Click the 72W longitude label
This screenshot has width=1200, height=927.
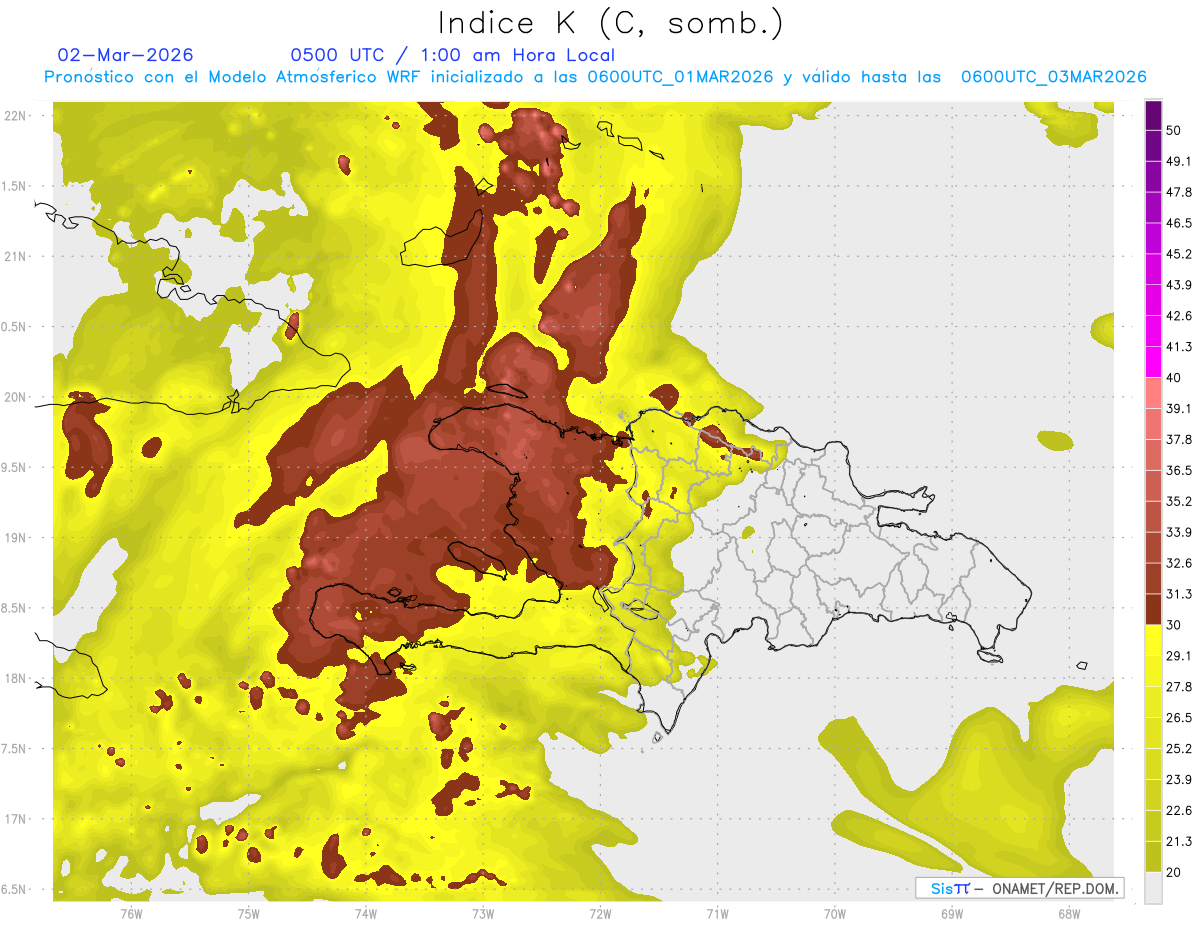tap(600, 913)
